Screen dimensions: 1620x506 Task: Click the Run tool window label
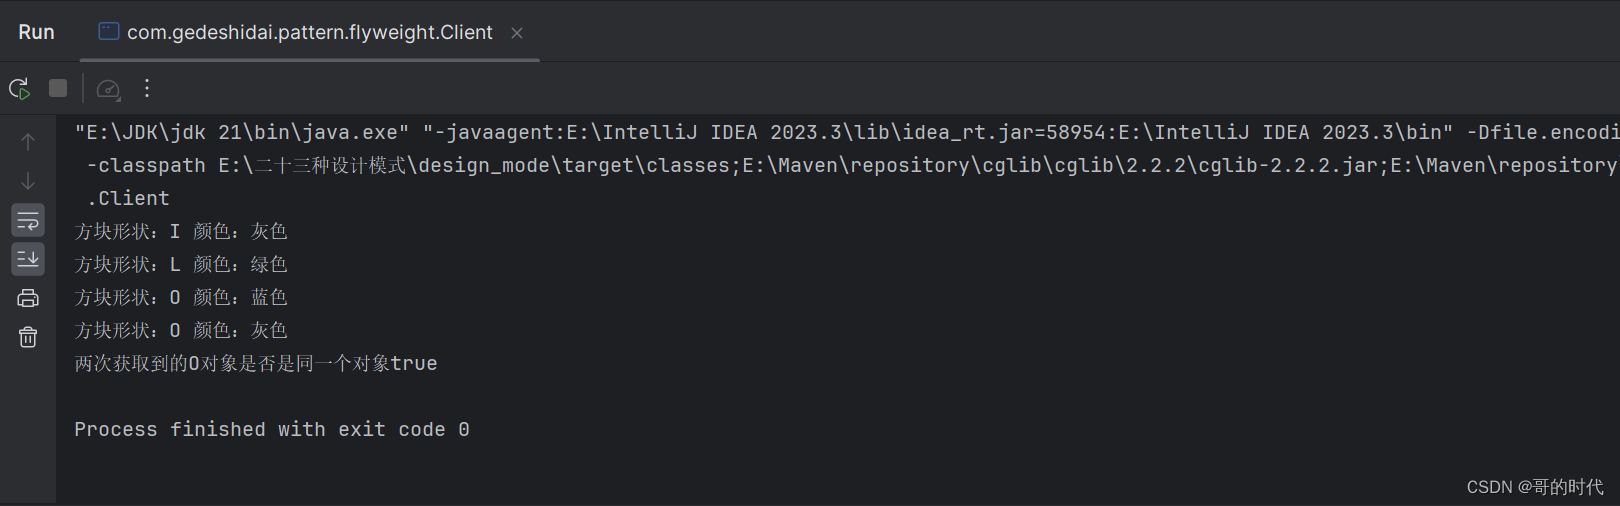37,33
